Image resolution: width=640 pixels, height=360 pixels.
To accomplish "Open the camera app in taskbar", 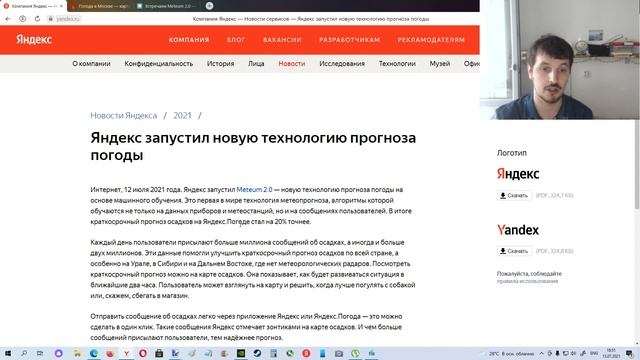I will 339,353.
